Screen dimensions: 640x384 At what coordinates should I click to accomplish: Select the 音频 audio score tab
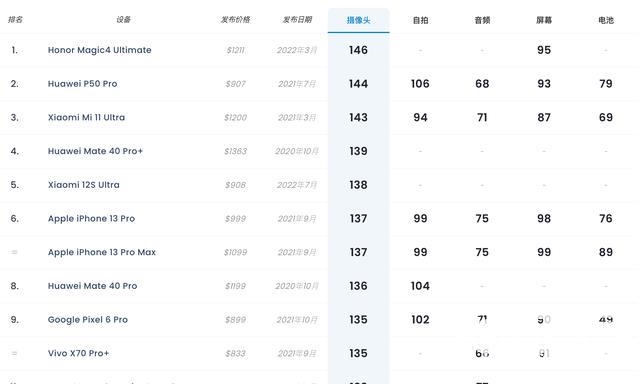(x=482, y=20)
